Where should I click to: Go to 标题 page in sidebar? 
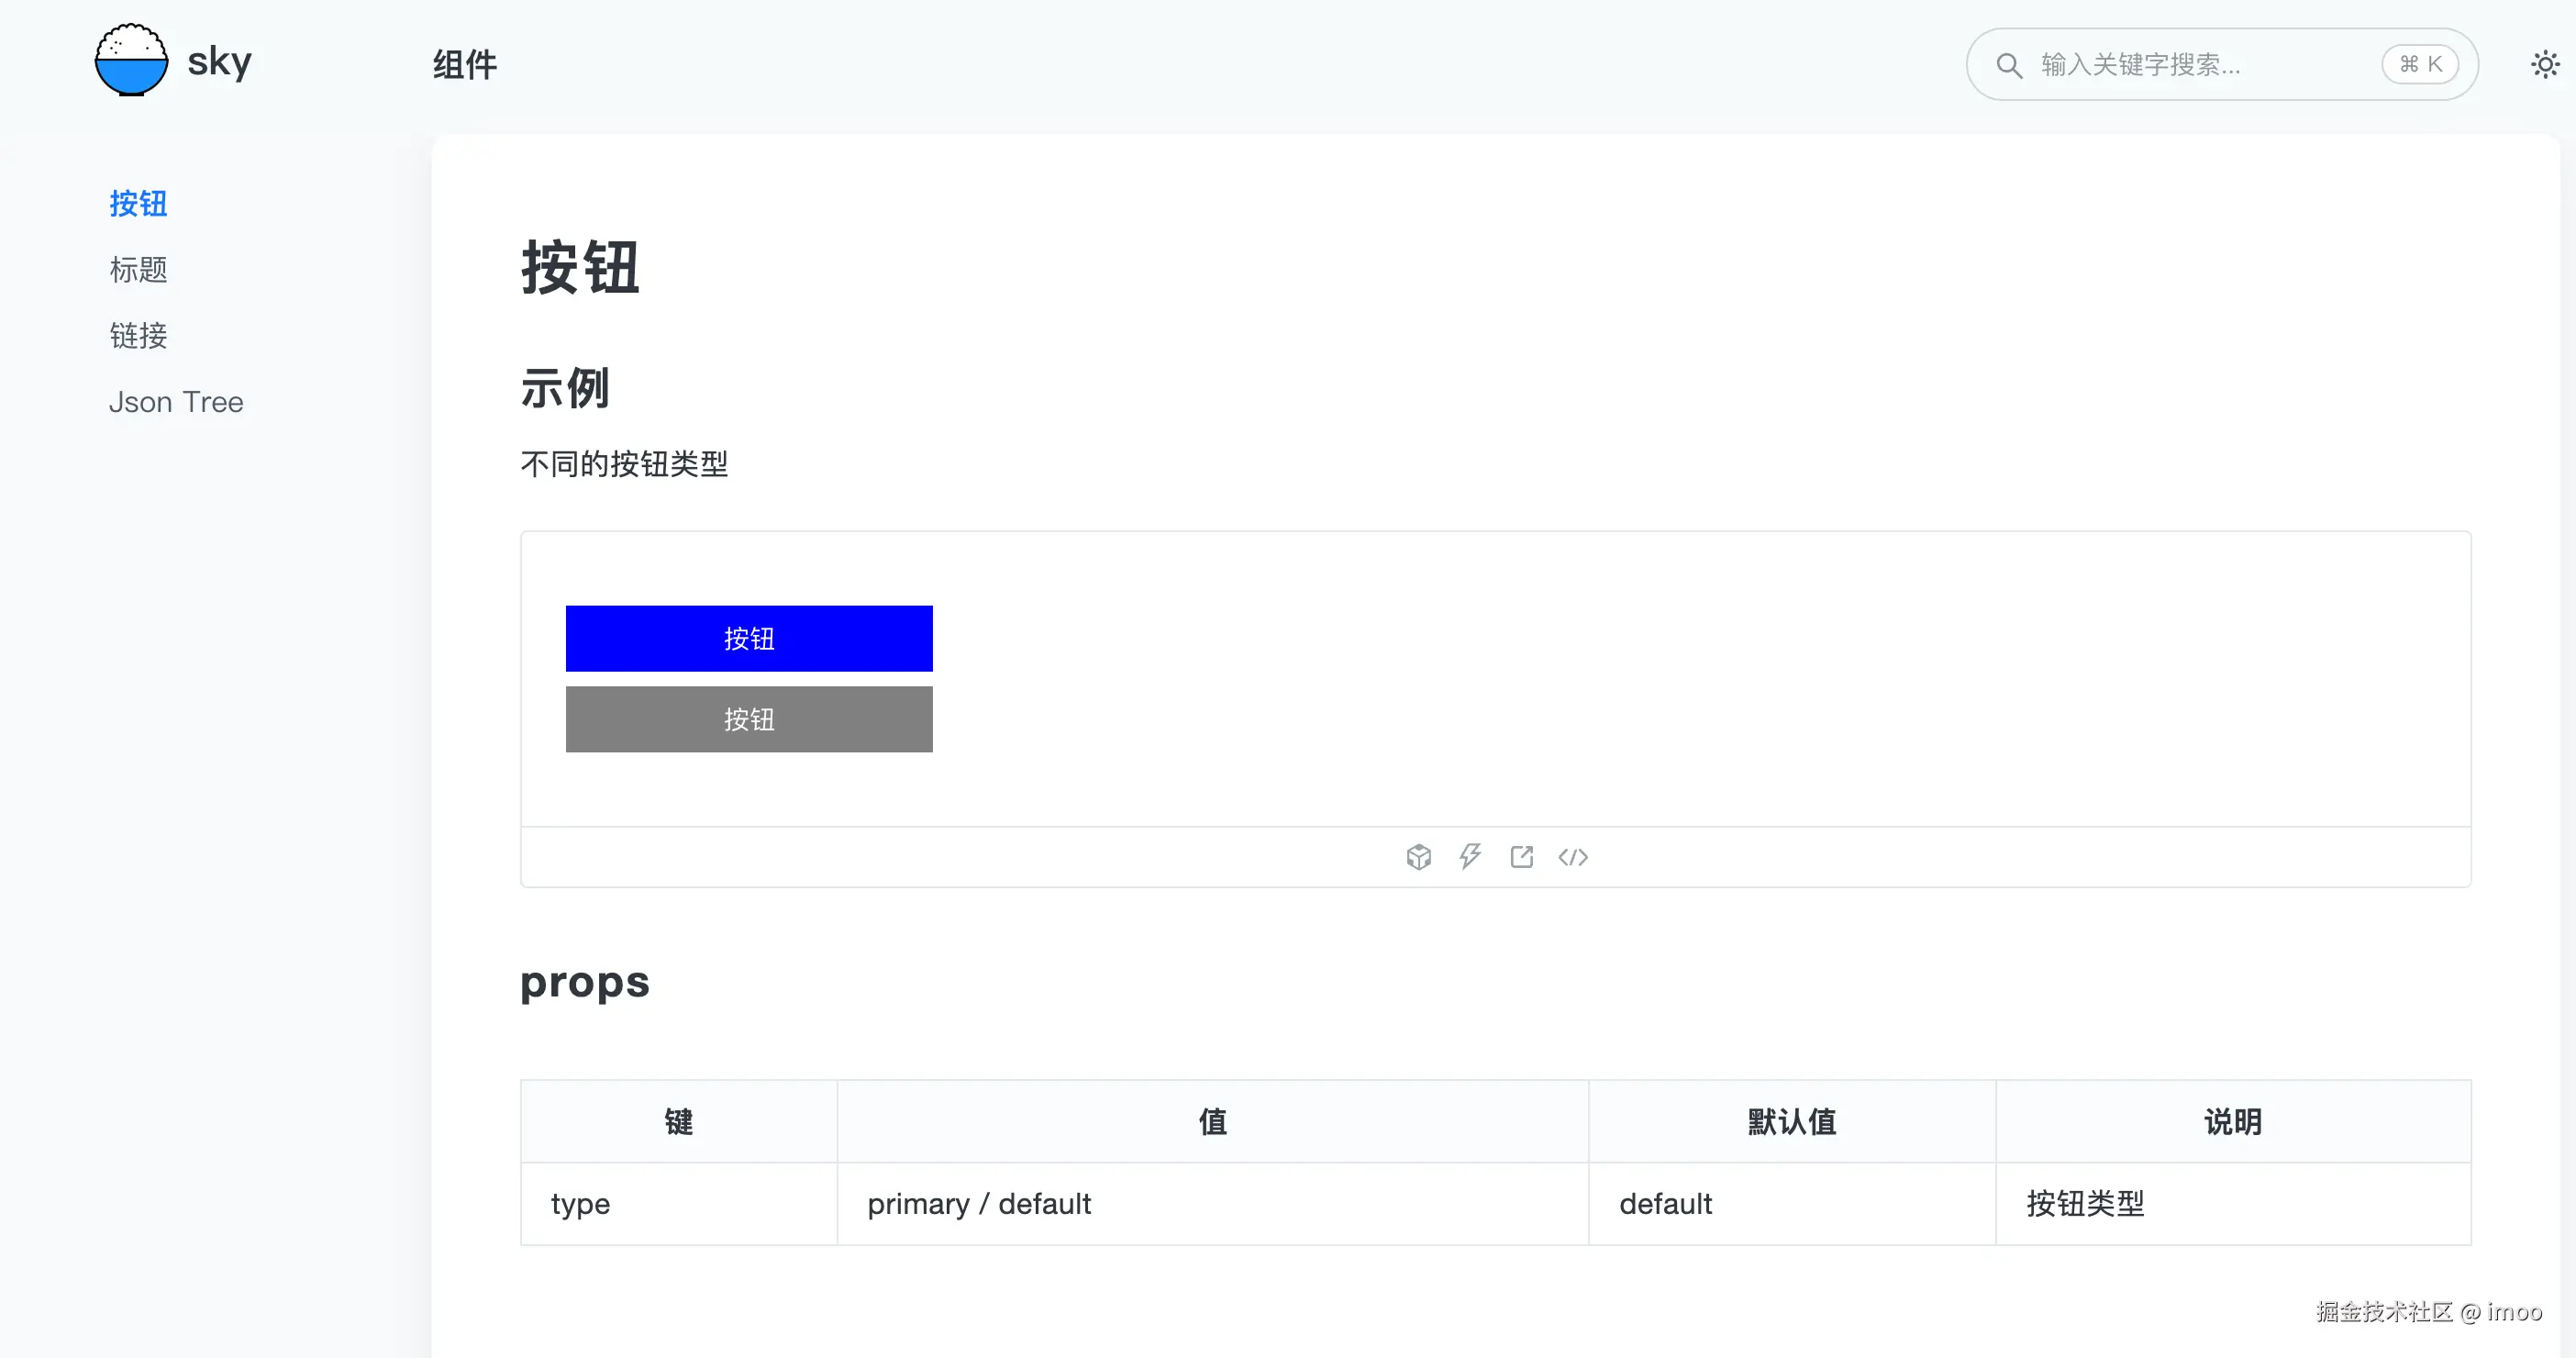tap(138, 269)
